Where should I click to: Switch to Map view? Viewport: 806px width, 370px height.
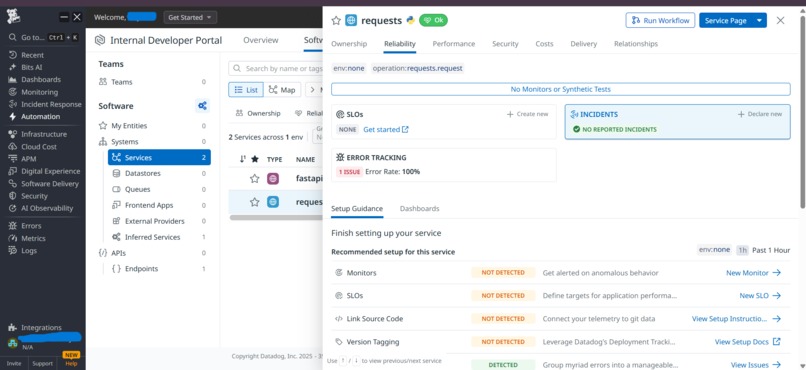(x=282, y=90)
